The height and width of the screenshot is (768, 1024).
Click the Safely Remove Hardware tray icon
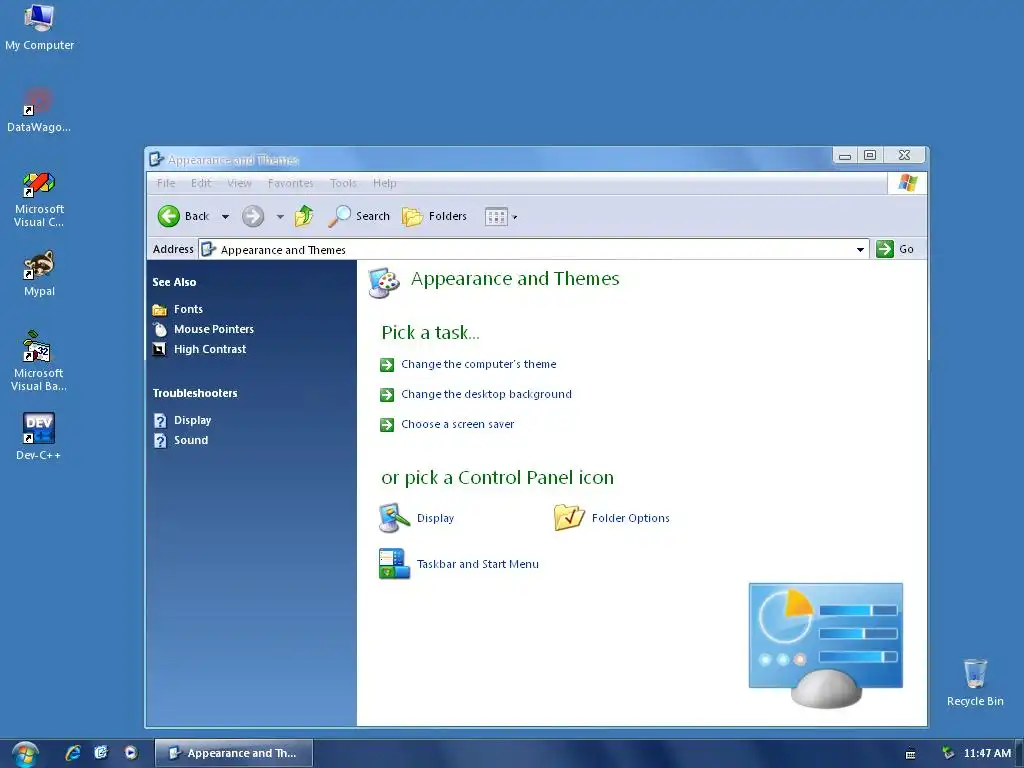click(948, 753)
